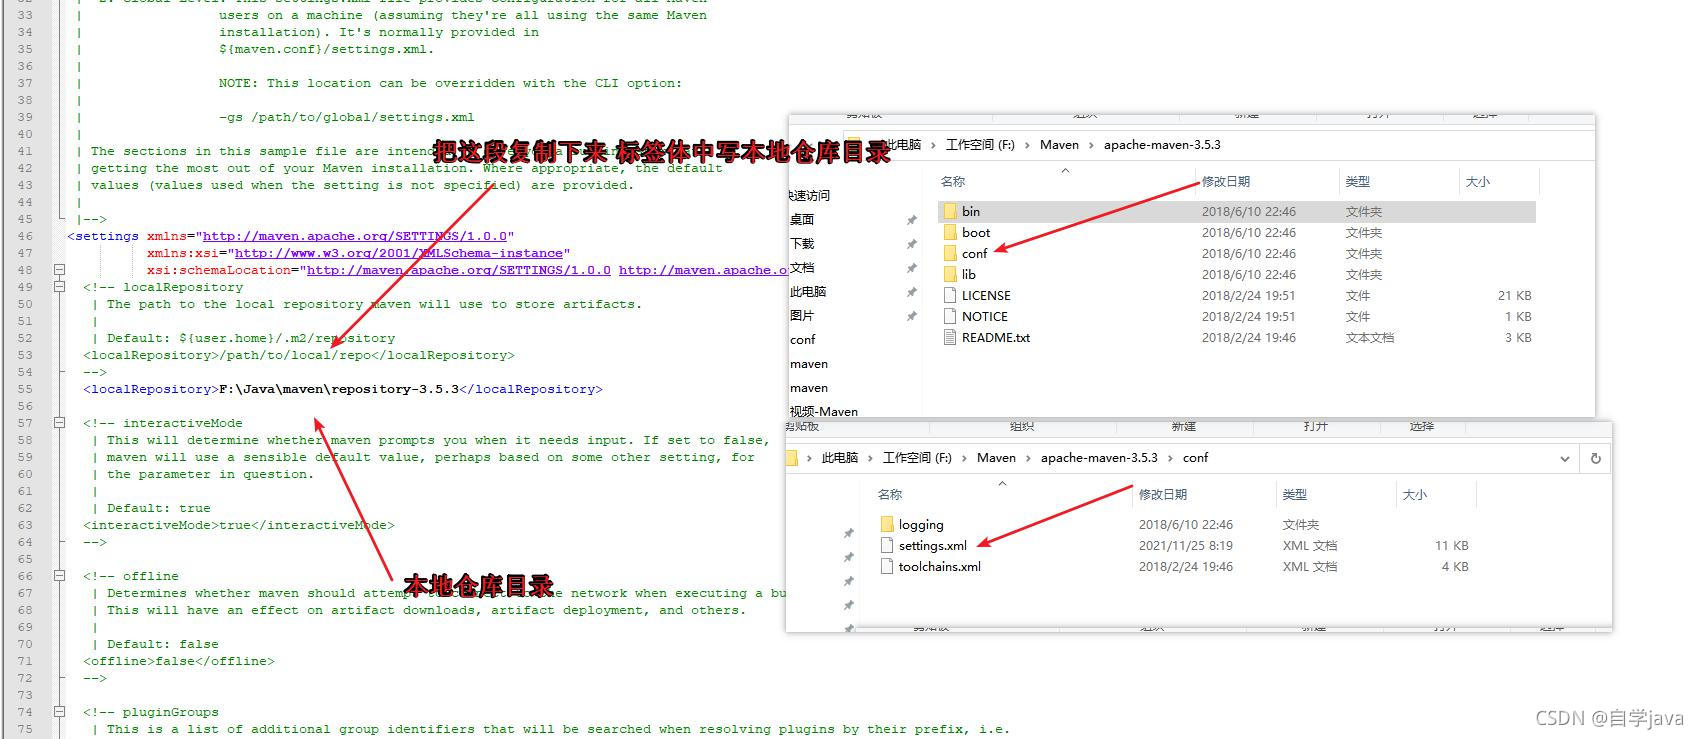Collapse the pluginGroups comment fold at line 74
This screenshot has height=739, width=1699.
(59, 712)
